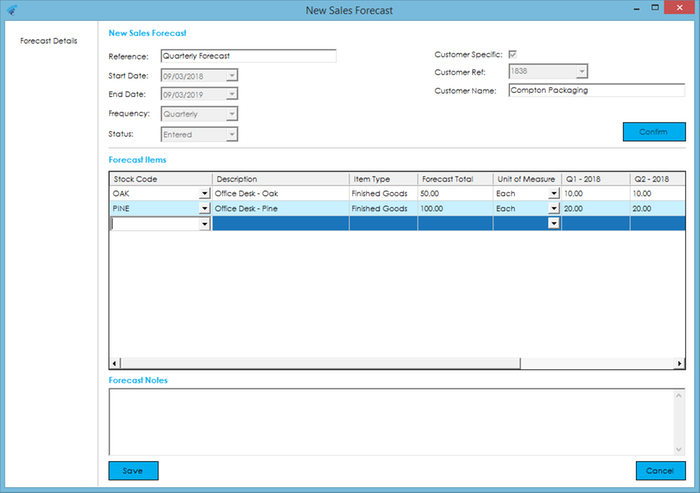Click the grid's scroll right arrow

click(679, 363)
